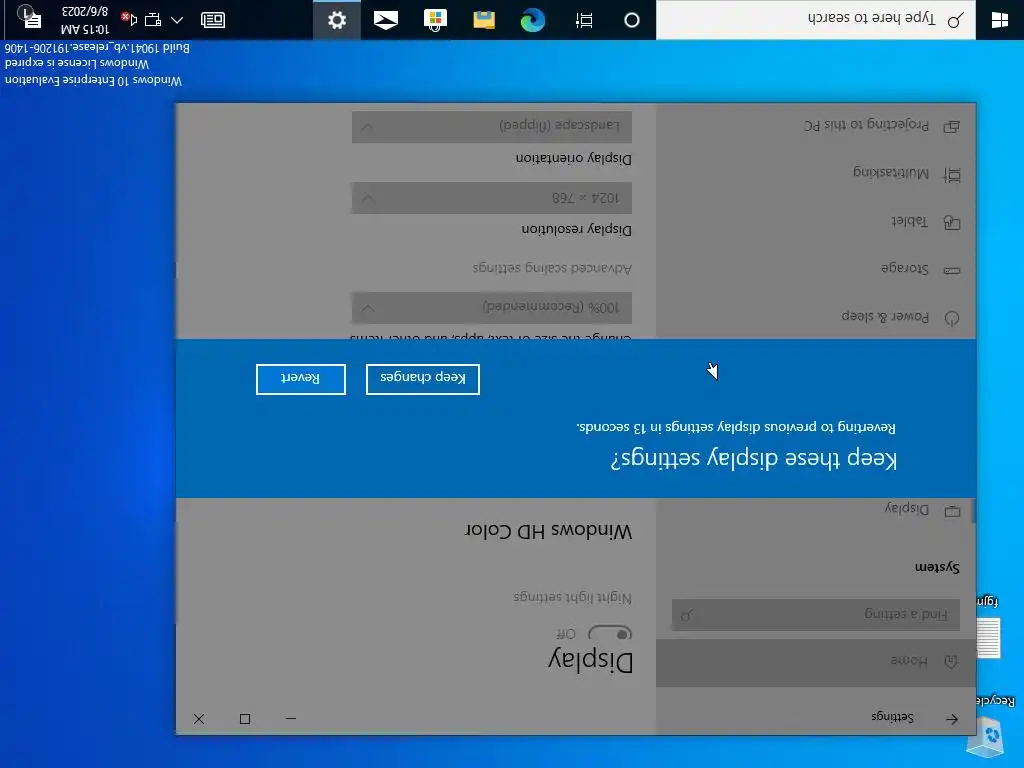Open Cortana from the taskbar circle icon

[x=632, y=20]
